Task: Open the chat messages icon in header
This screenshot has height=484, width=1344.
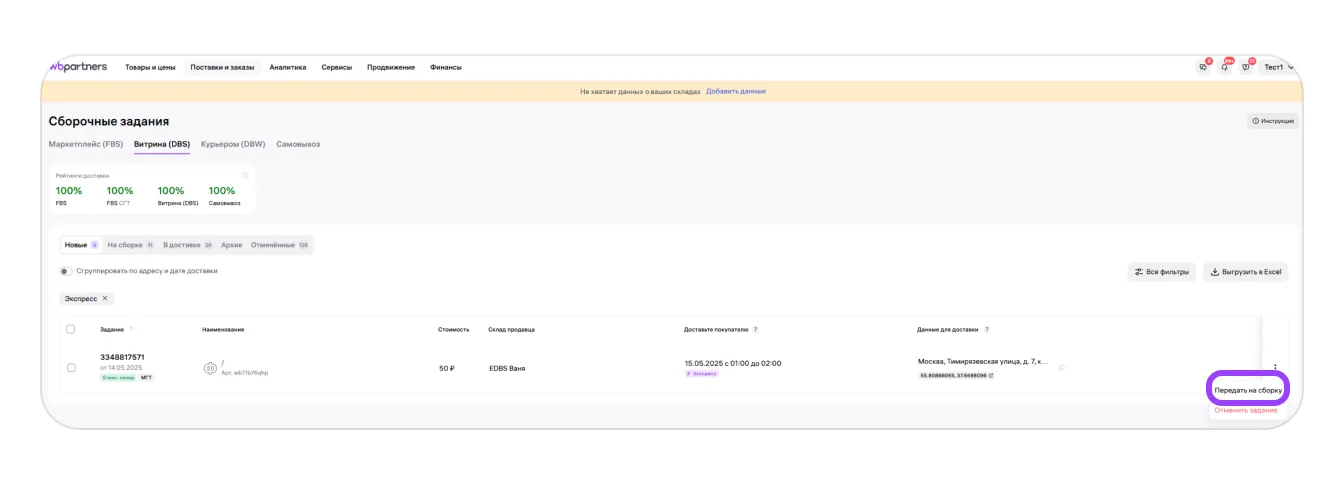Action: tap(1203, 68)
